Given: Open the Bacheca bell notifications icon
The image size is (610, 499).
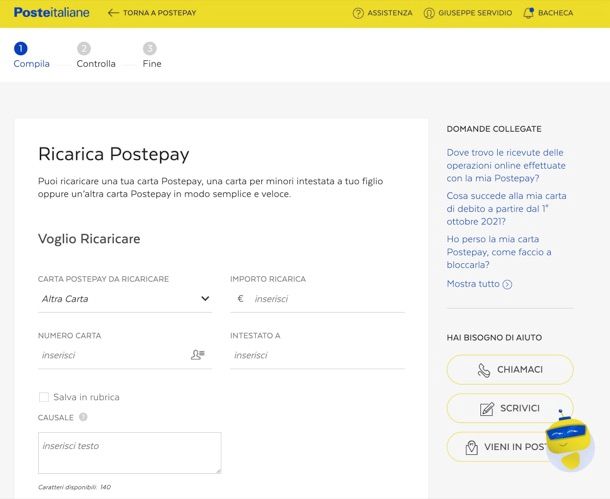Looking at the screenshot, I should tap(528, 13).
